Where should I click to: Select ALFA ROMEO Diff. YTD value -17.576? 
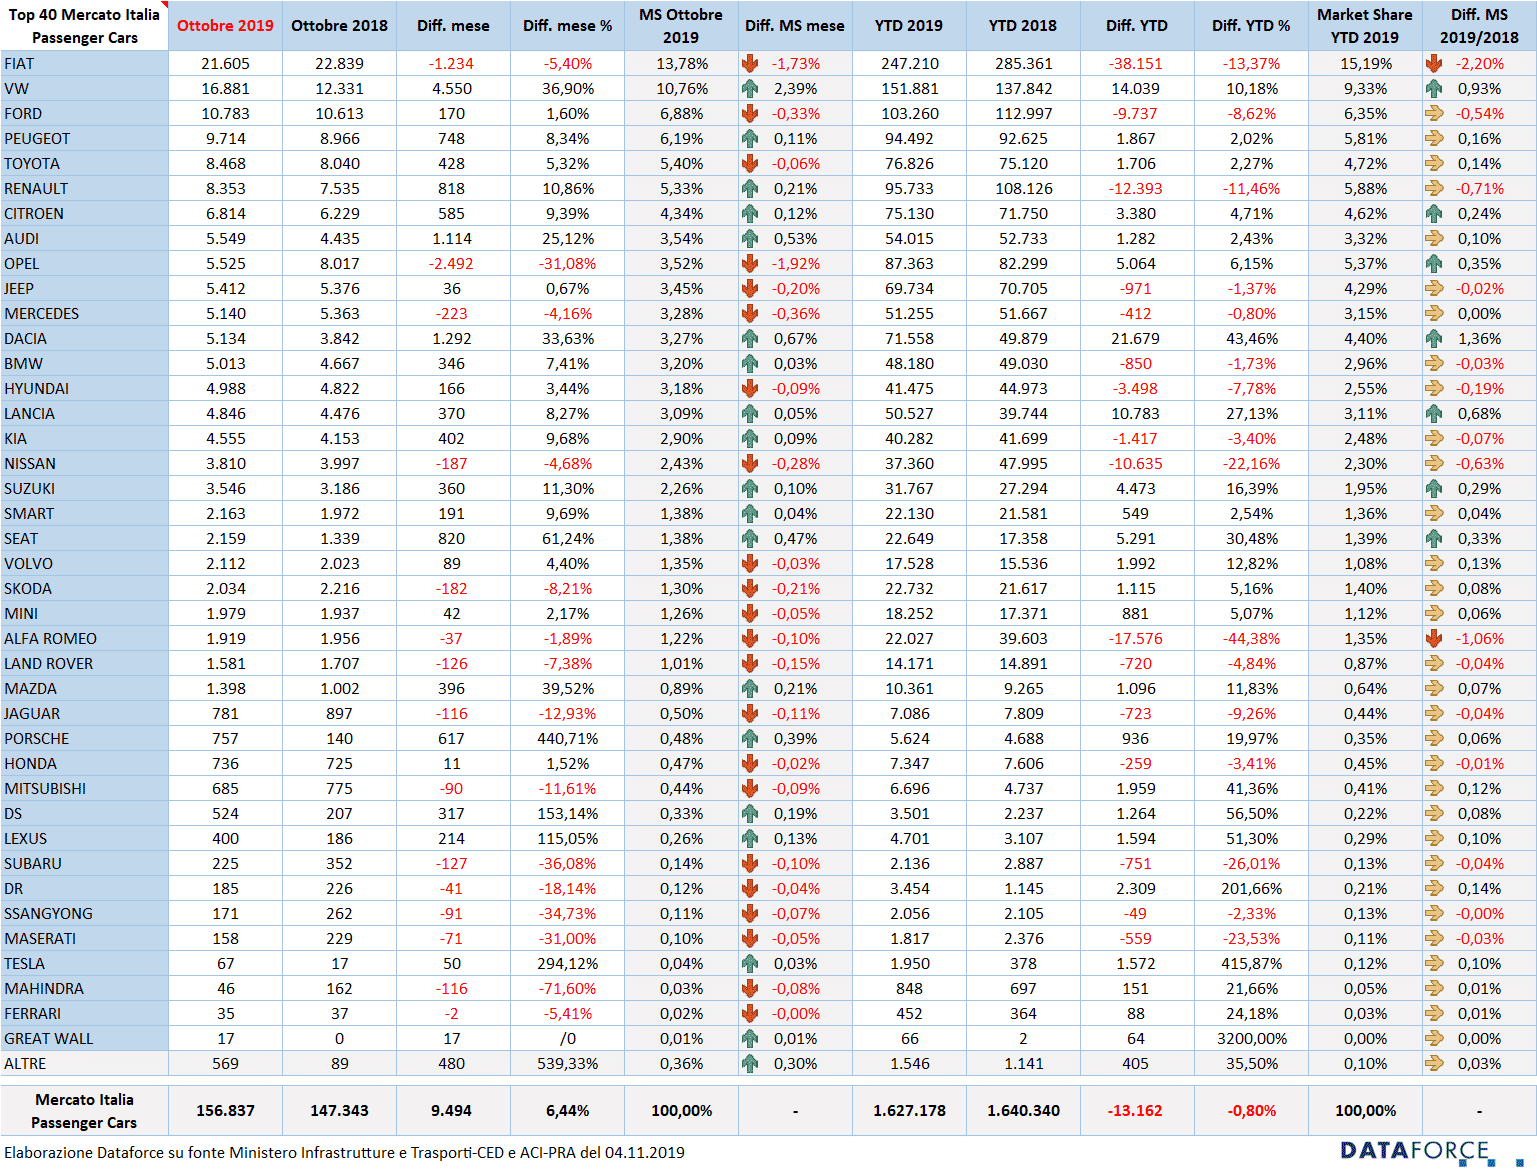pyautogui.click(x=1135, y=638)
